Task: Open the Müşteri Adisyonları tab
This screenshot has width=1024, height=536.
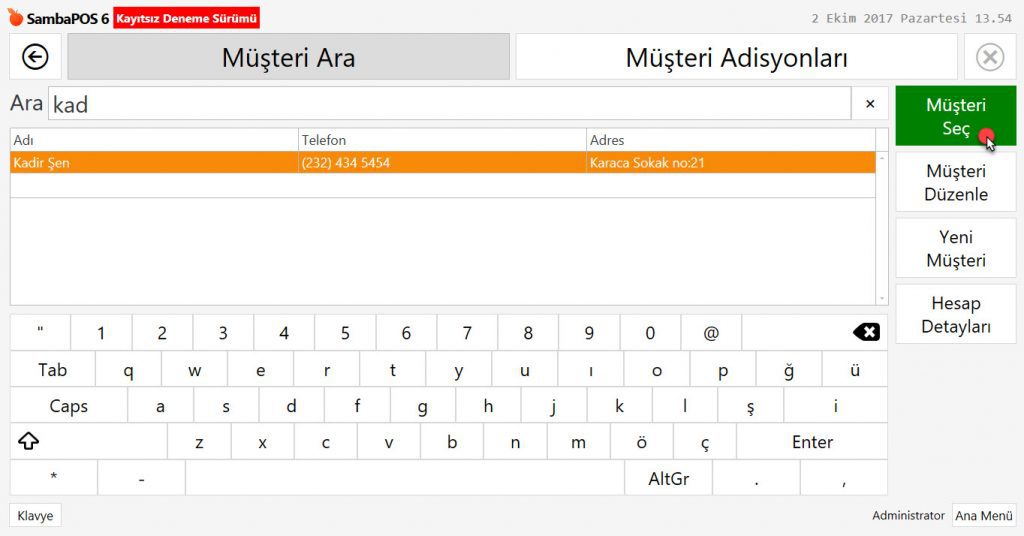Action: tap(736, 57)
